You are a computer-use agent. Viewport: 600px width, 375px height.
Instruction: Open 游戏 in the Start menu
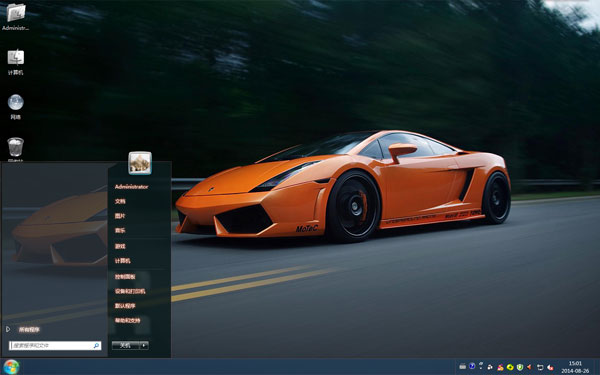click(120, 246)
